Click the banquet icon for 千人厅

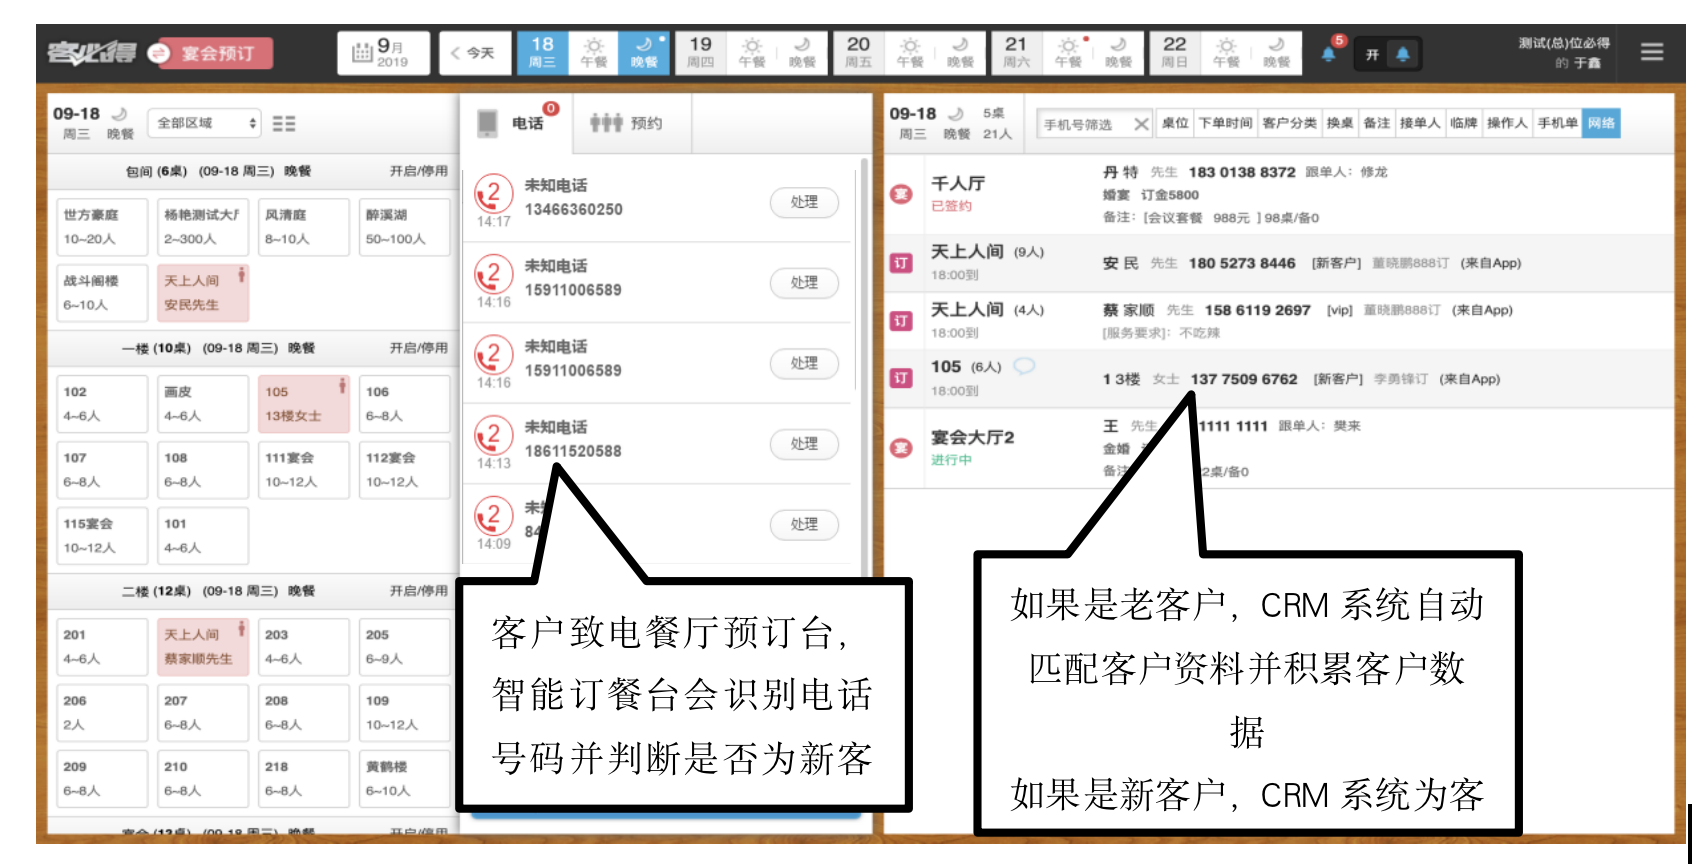(901, 194)
